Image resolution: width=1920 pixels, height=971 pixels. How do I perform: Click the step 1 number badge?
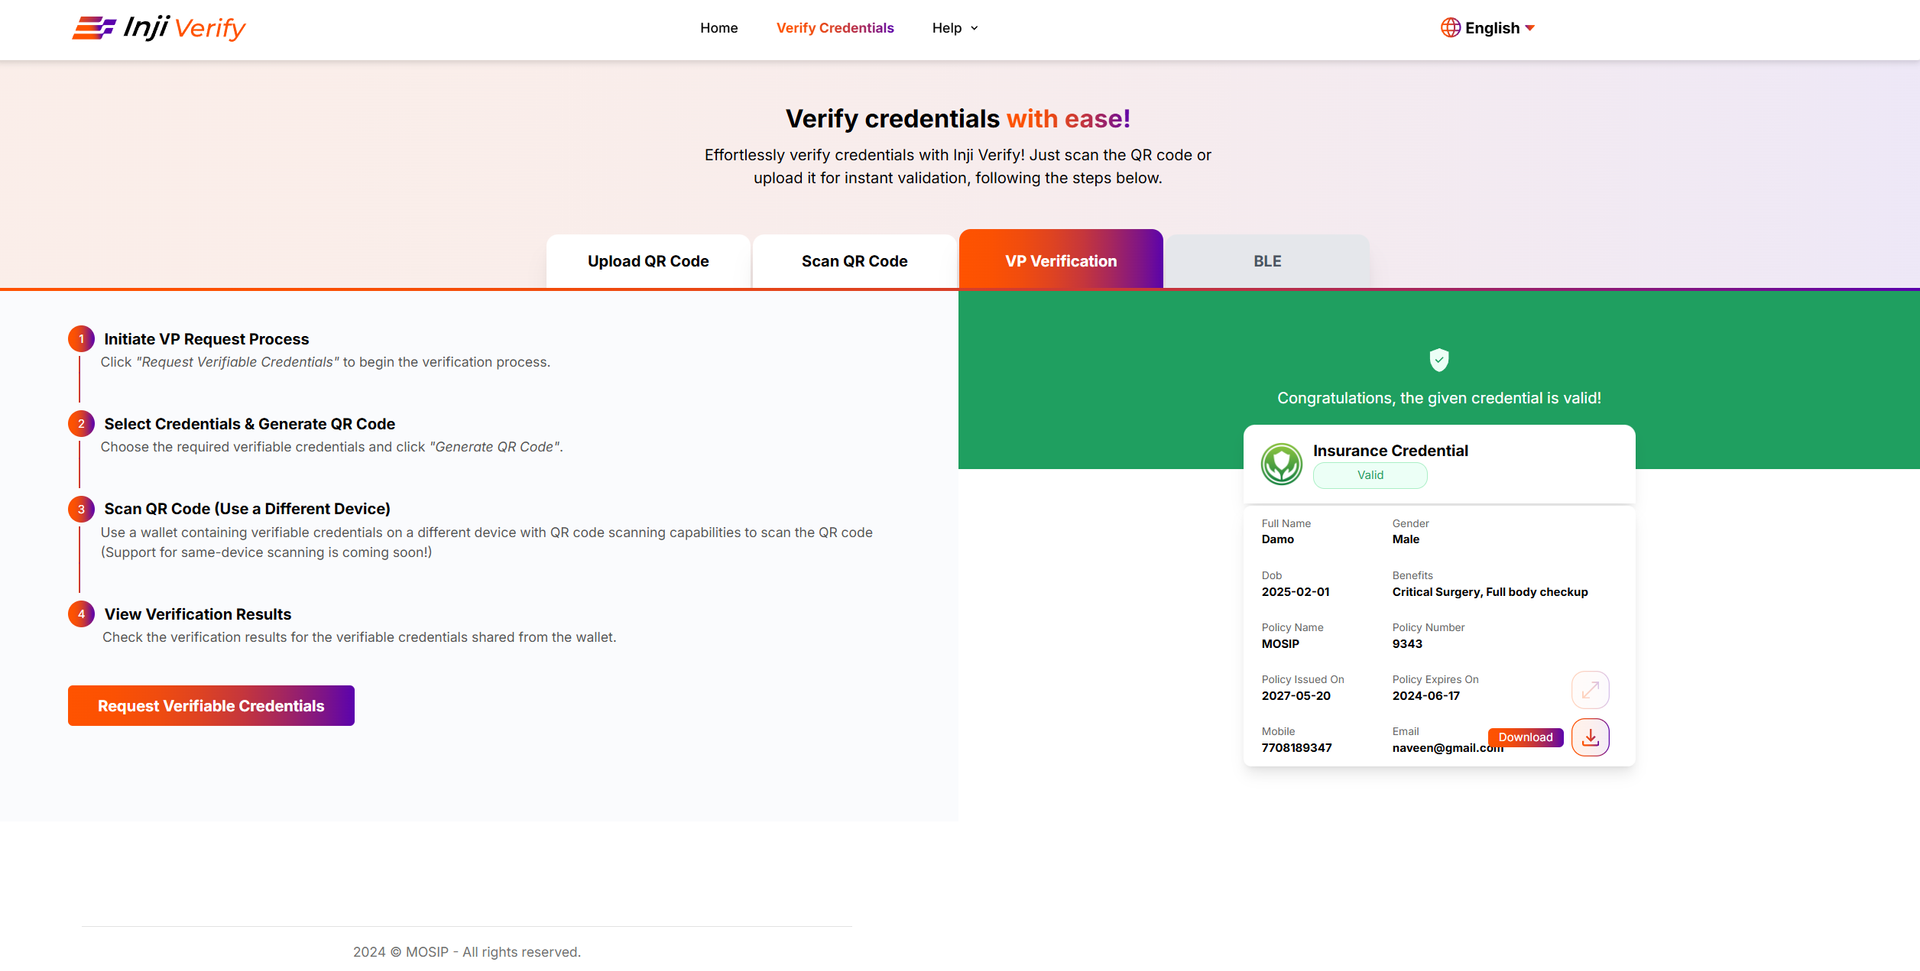tap(81, 339)
